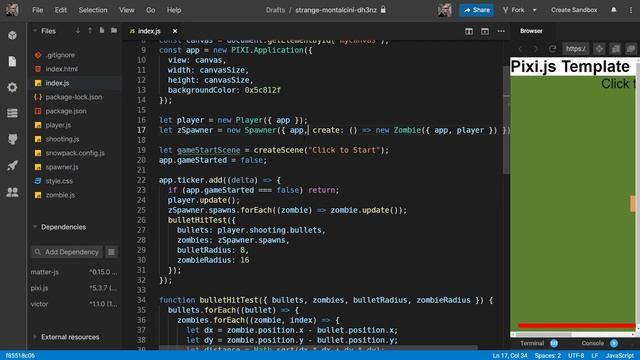Click the Fork button

pos(514,10)
